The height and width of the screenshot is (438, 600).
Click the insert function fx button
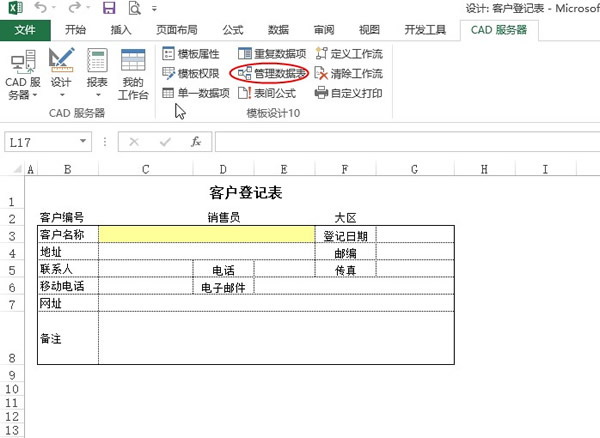coord(196,142)
